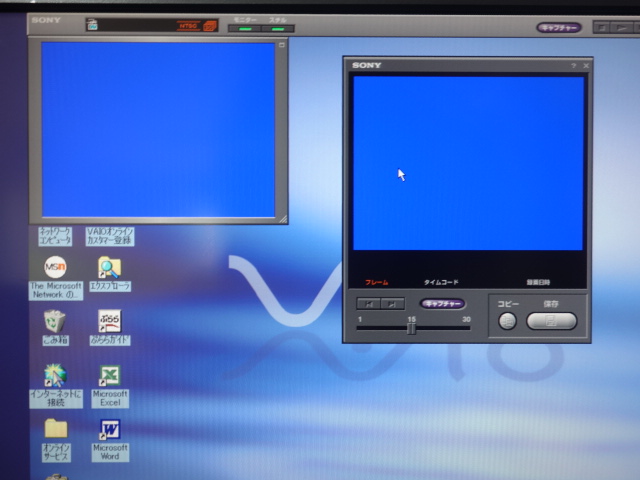Open the ぷららガイド desktop shortcut
Image resolution: width=640 pixels, height=480 pixels.
coord(110,321)
